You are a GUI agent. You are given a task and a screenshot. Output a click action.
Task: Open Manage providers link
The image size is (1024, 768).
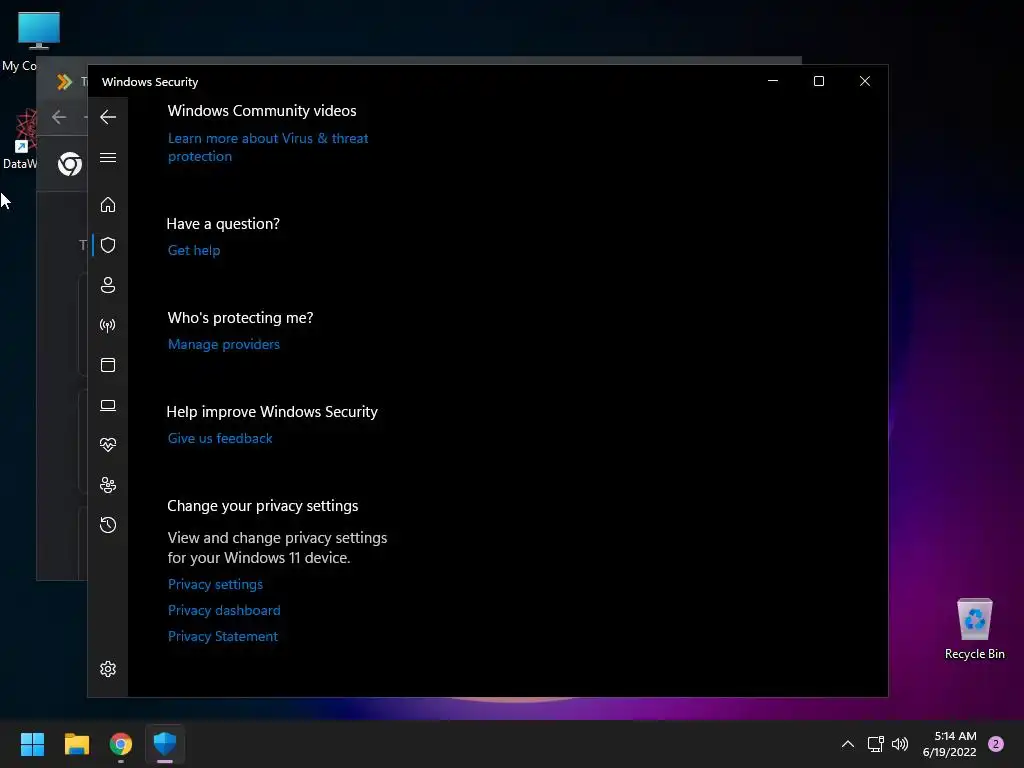tap(223, 344)
